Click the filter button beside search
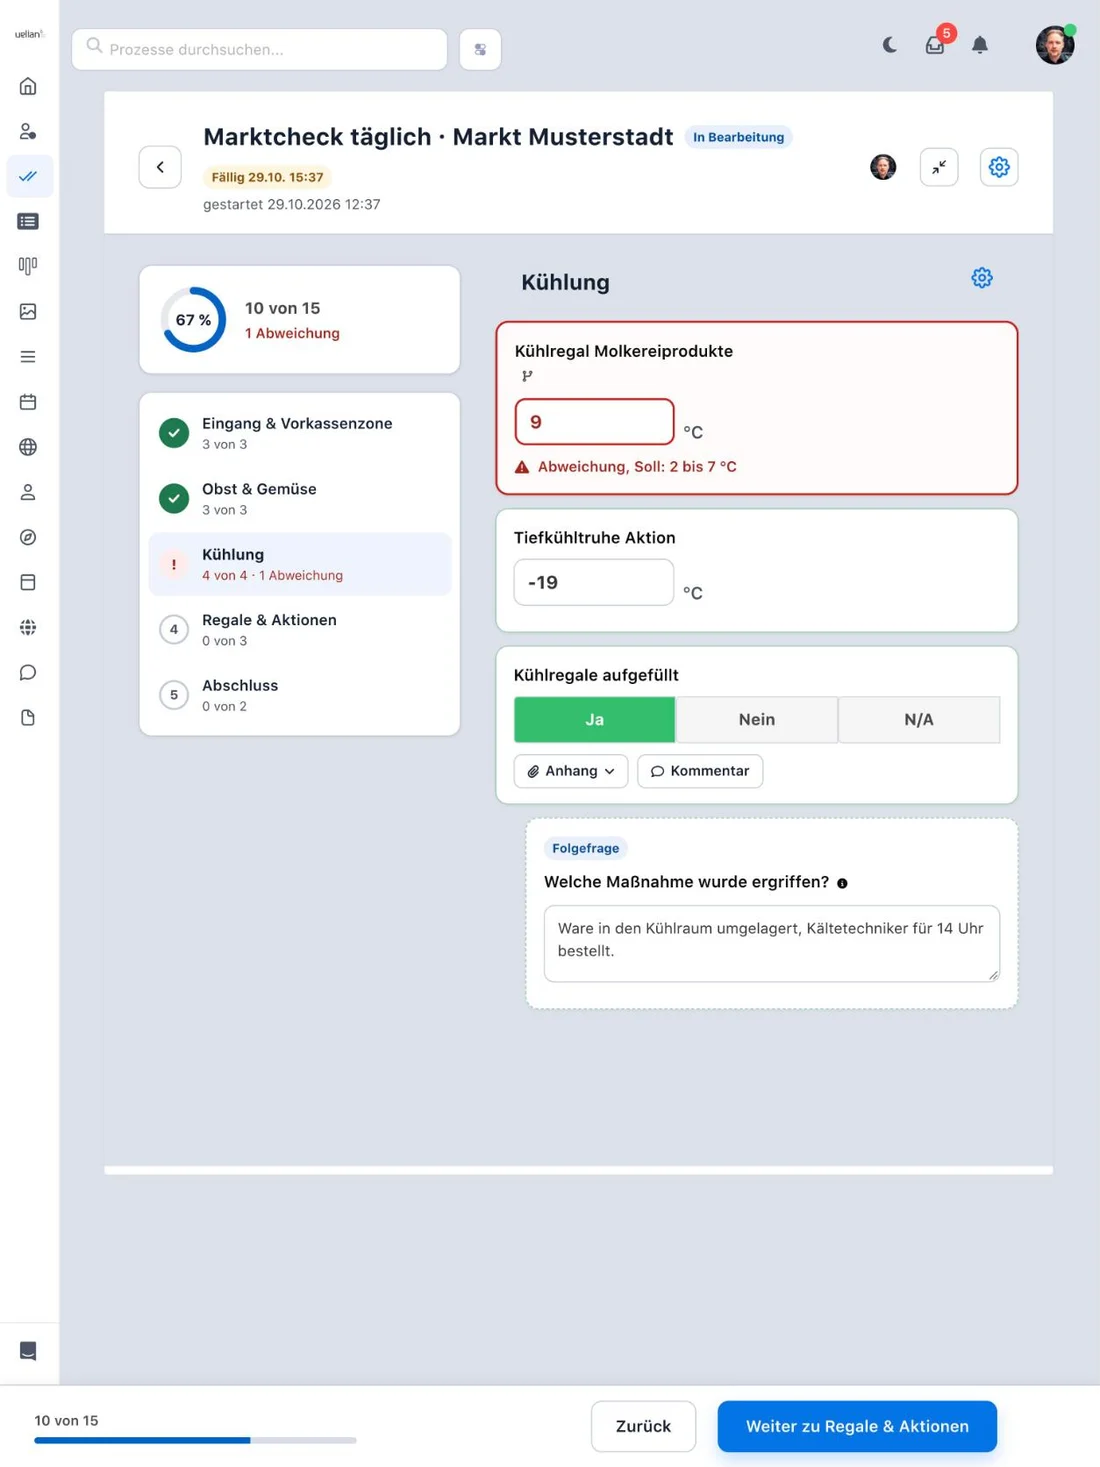 (480, 49)
